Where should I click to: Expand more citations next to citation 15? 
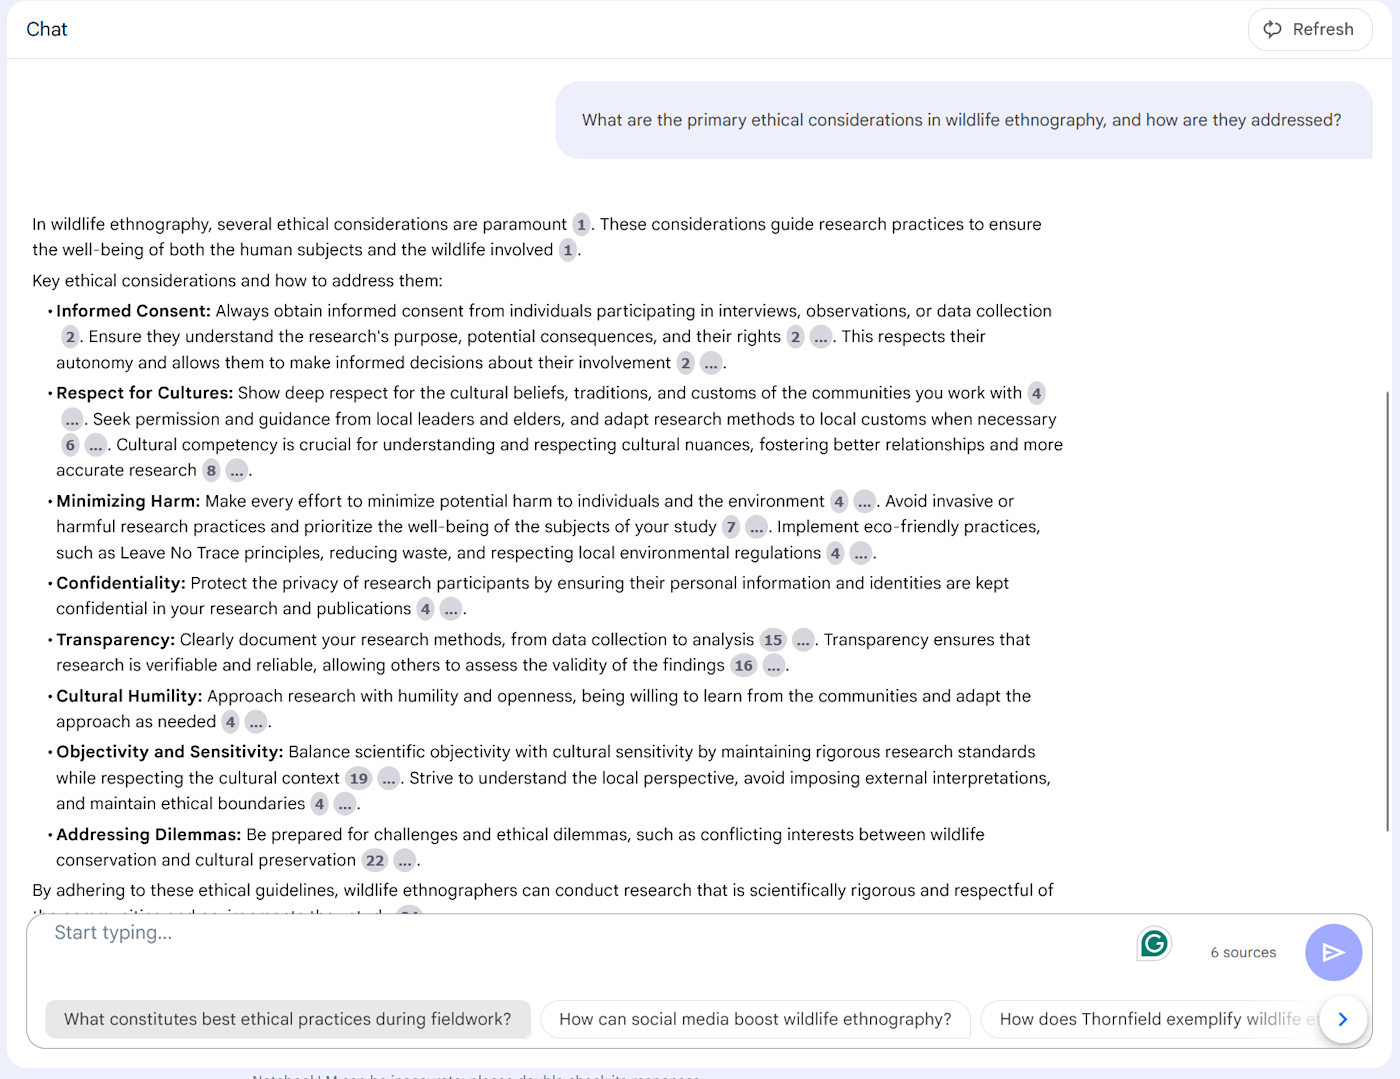pos(803,640)
